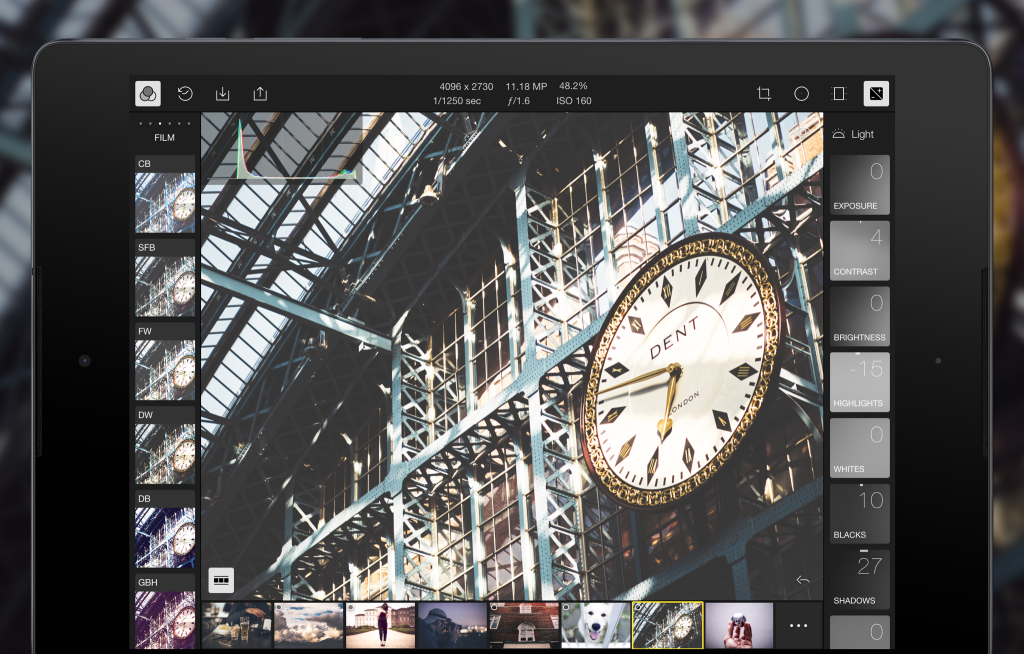This screenshot has width=1024, height=654.
Task: Open the filters panel with three-circles icon
Action: [x=148, y=94]
